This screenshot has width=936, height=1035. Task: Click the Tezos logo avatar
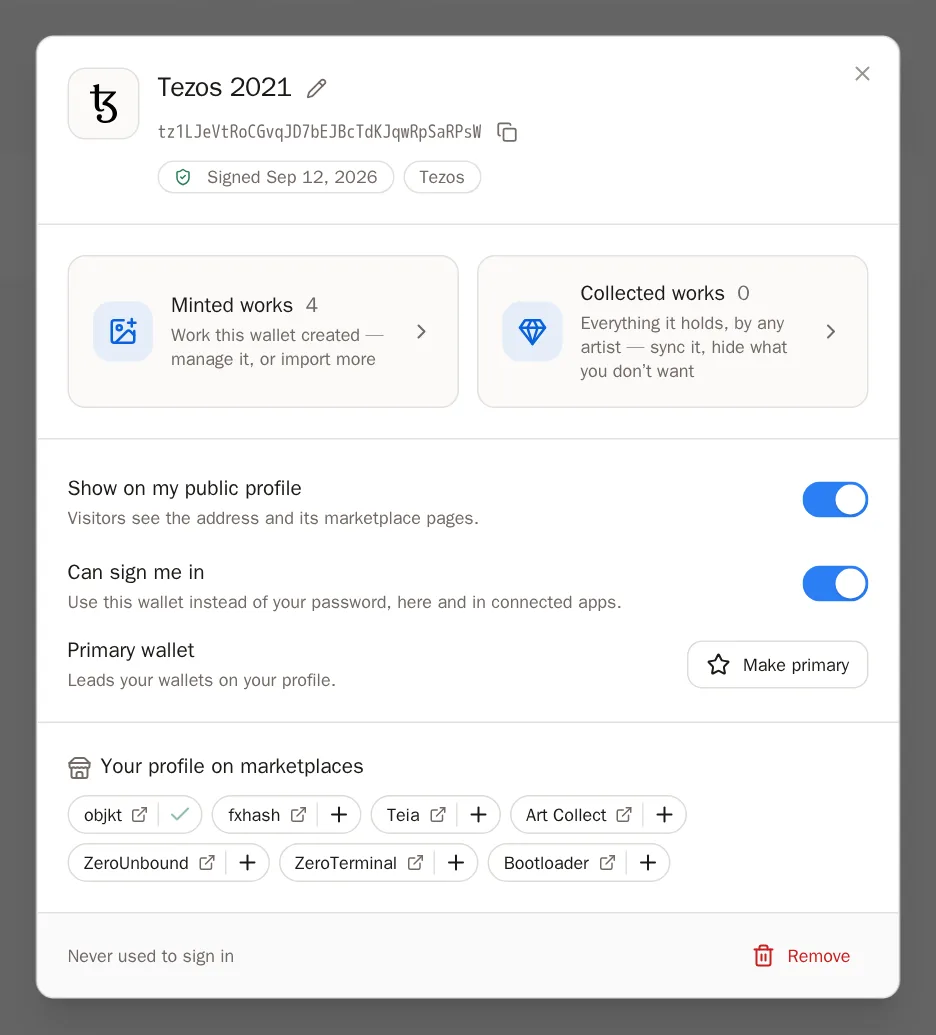(x=104, y=104)
